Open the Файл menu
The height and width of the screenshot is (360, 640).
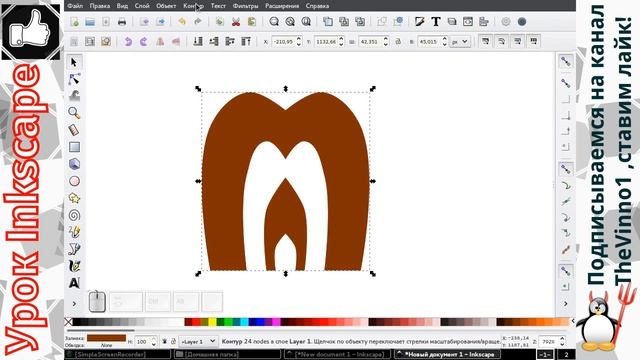tap(75, 6)
